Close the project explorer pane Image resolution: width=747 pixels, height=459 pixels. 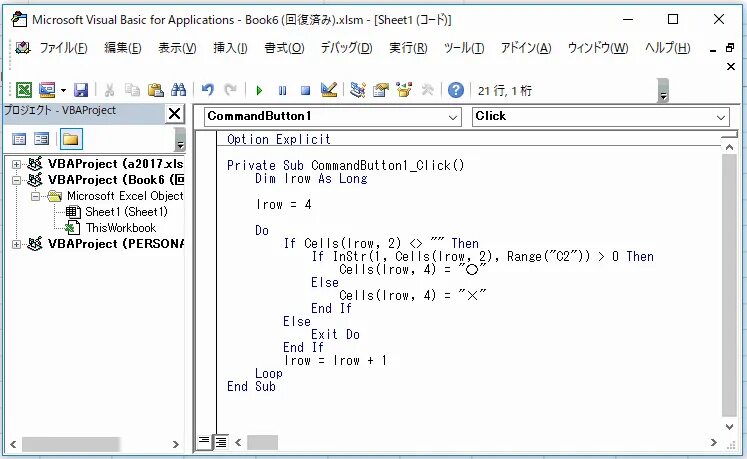174,113
